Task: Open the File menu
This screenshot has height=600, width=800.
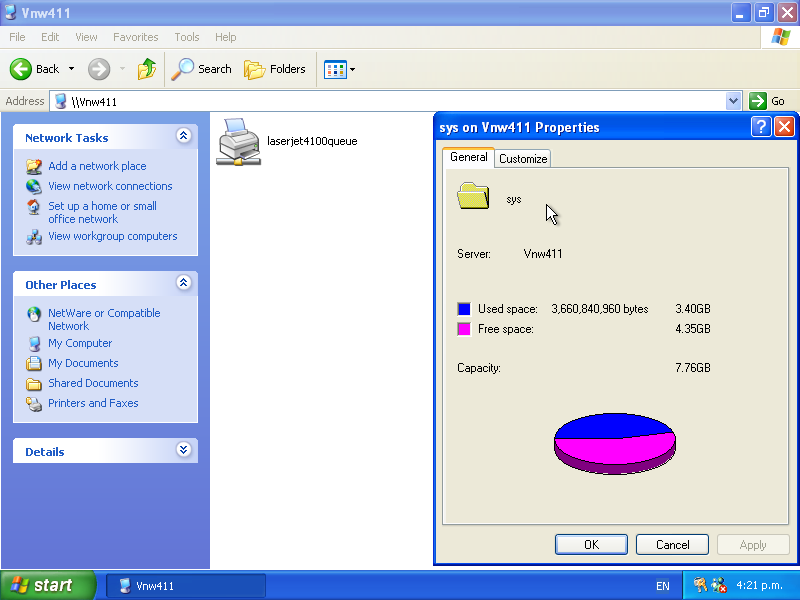Action: point(17,37)
